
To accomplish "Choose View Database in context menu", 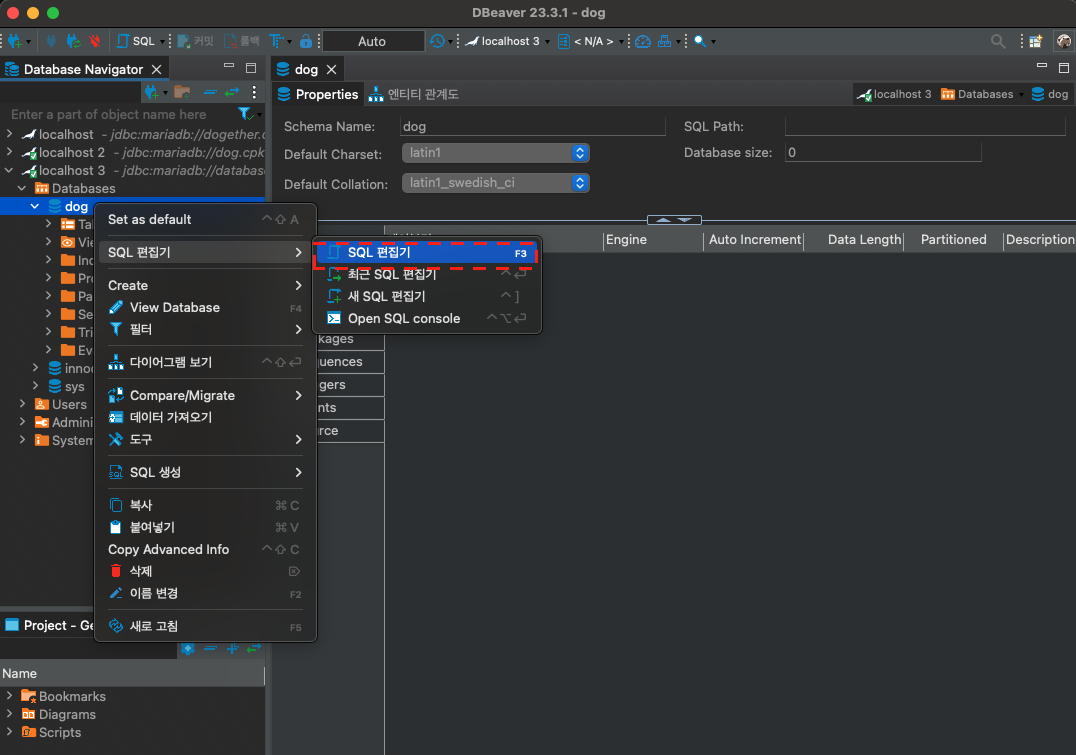I will pyautogui.click(x=205, y=307).
